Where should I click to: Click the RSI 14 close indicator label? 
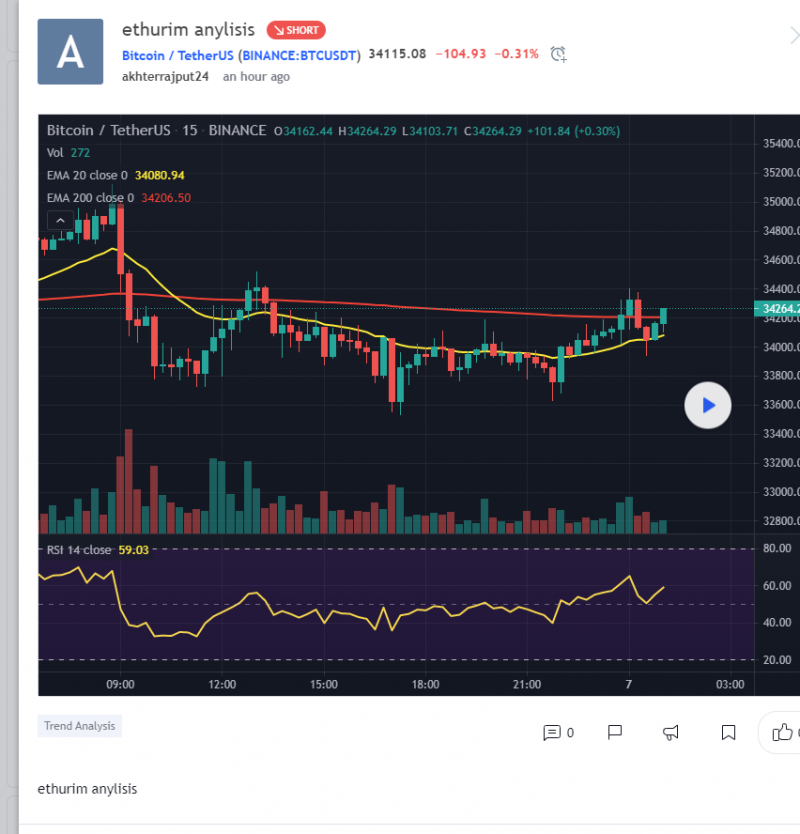pos(79,550)
